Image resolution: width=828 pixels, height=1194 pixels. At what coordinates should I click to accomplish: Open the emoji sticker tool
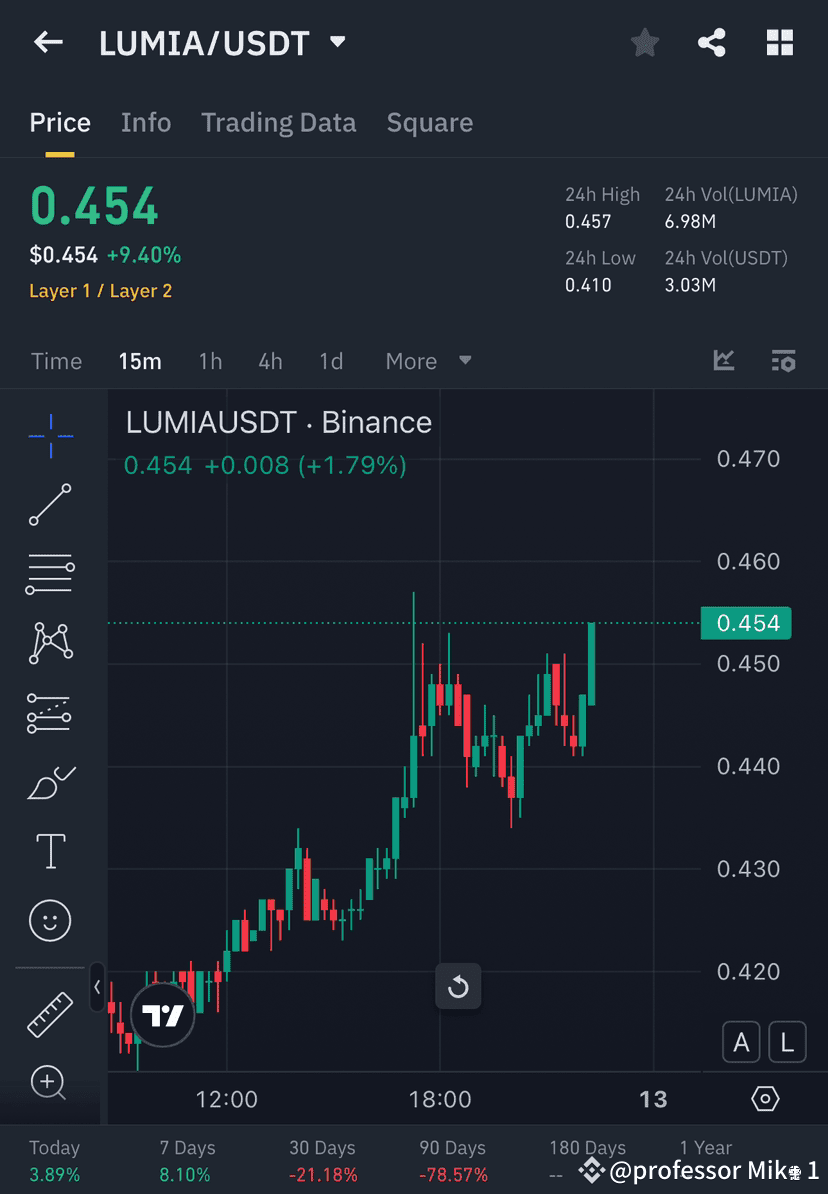coord(50,920)
